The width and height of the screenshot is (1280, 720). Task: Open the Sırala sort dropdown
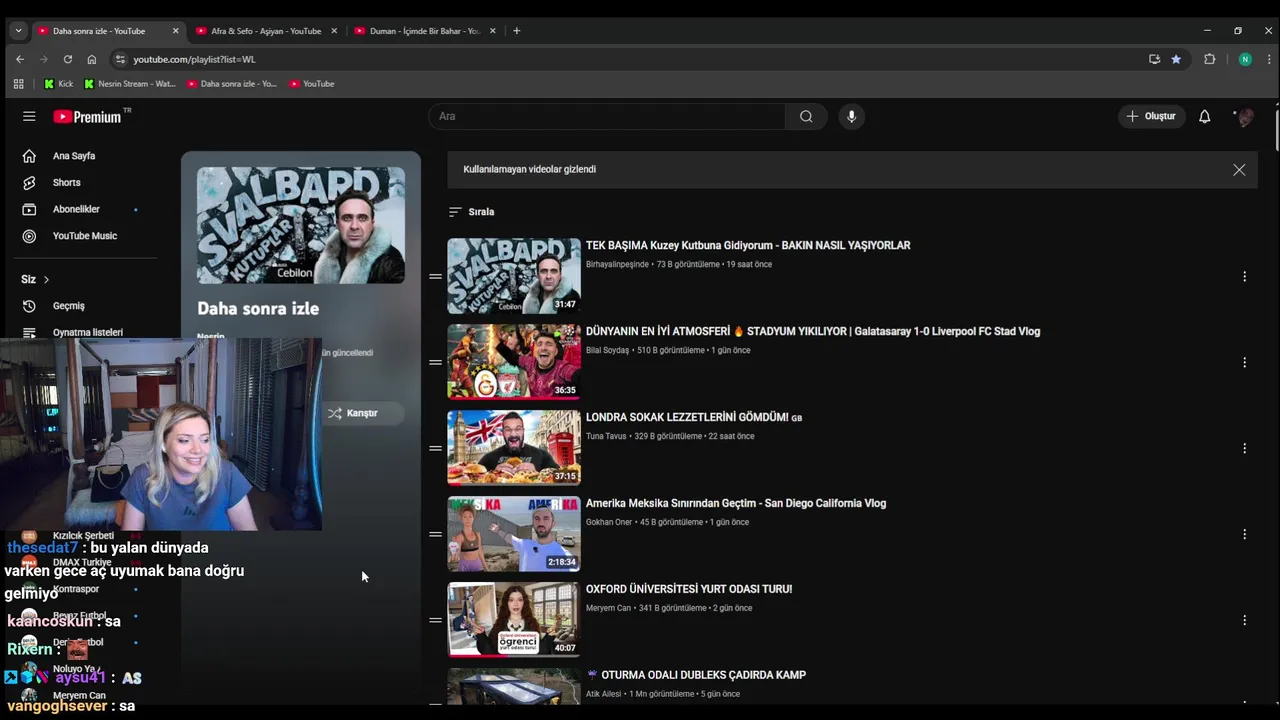tap(471, 212)
